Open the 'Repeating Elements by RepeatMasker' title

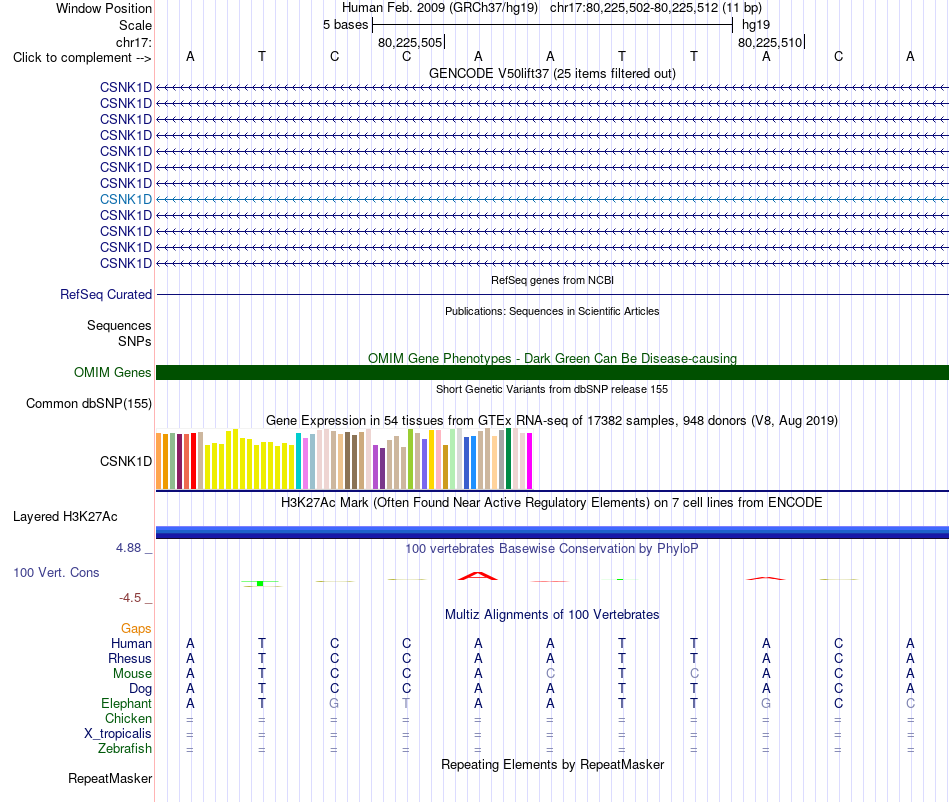552,764
